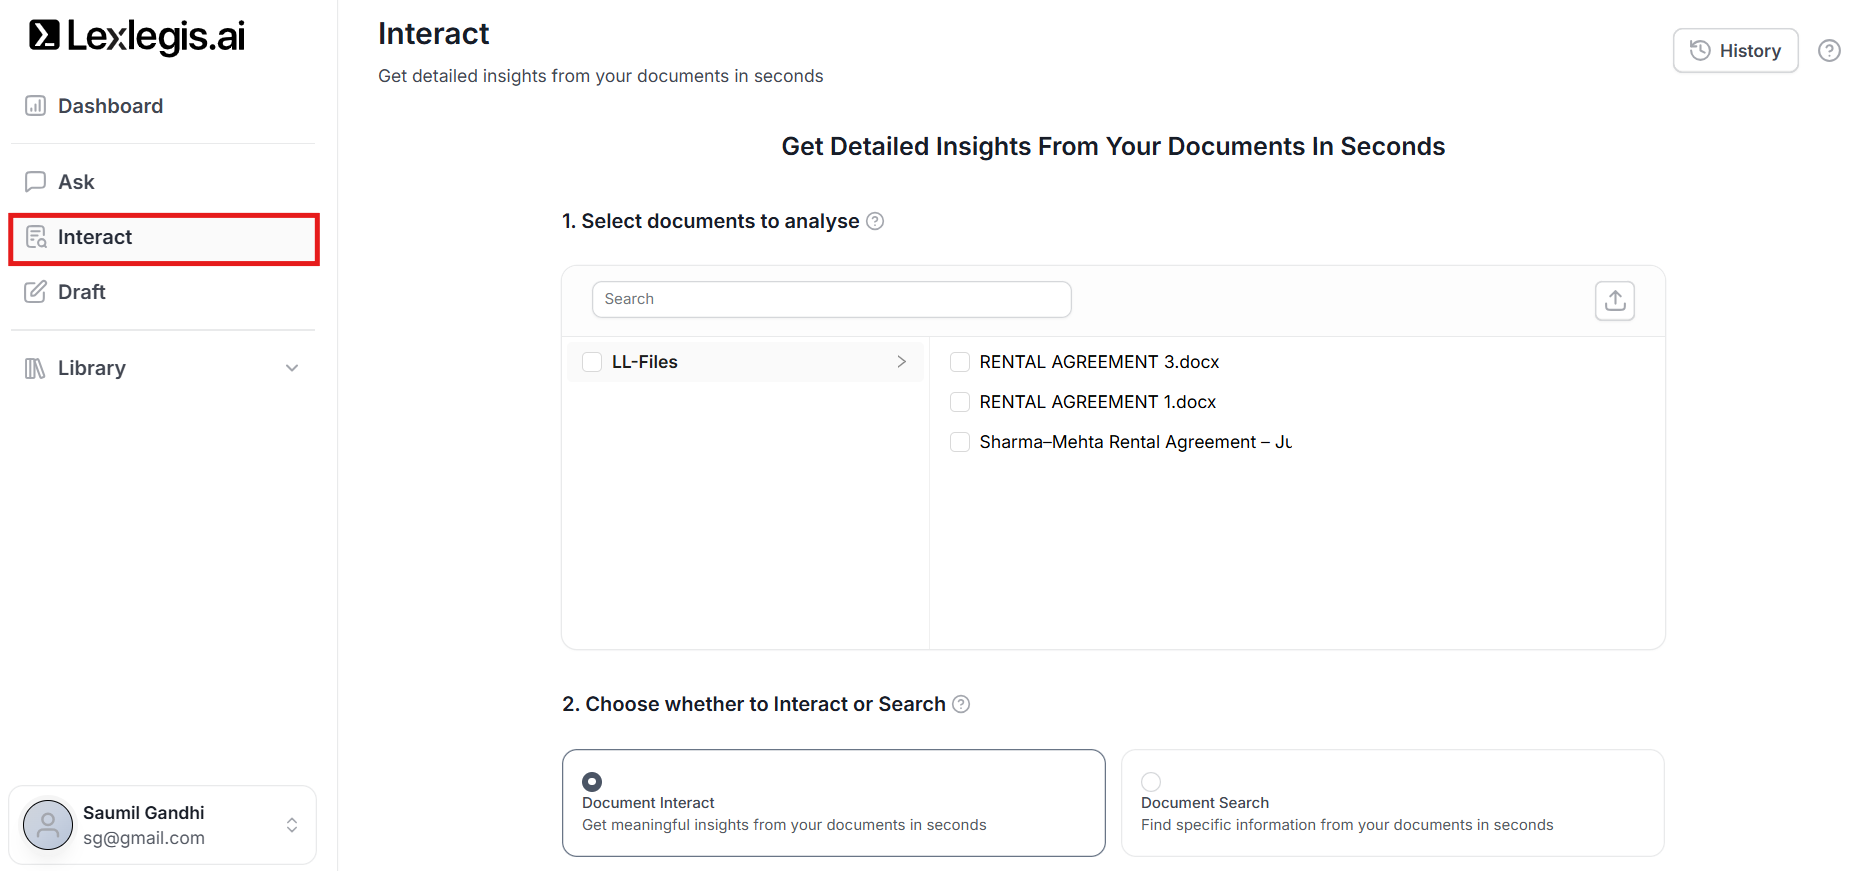Click the Lexlegis.ai logo
This screenshot has width=1868, height=871.
[137, 36]
